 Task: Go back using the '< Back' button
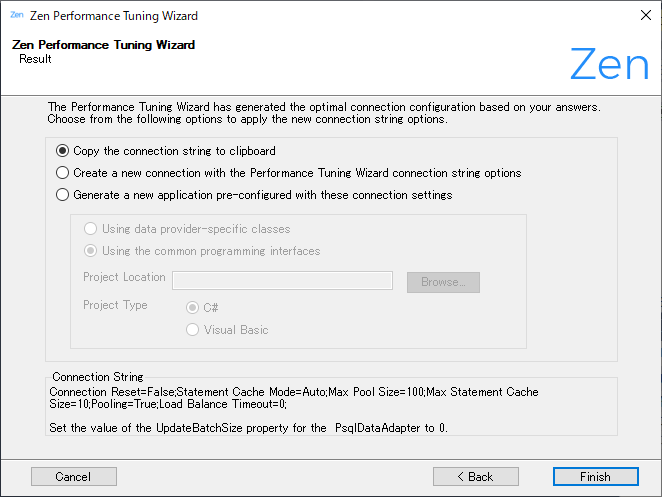click(475, 477)
